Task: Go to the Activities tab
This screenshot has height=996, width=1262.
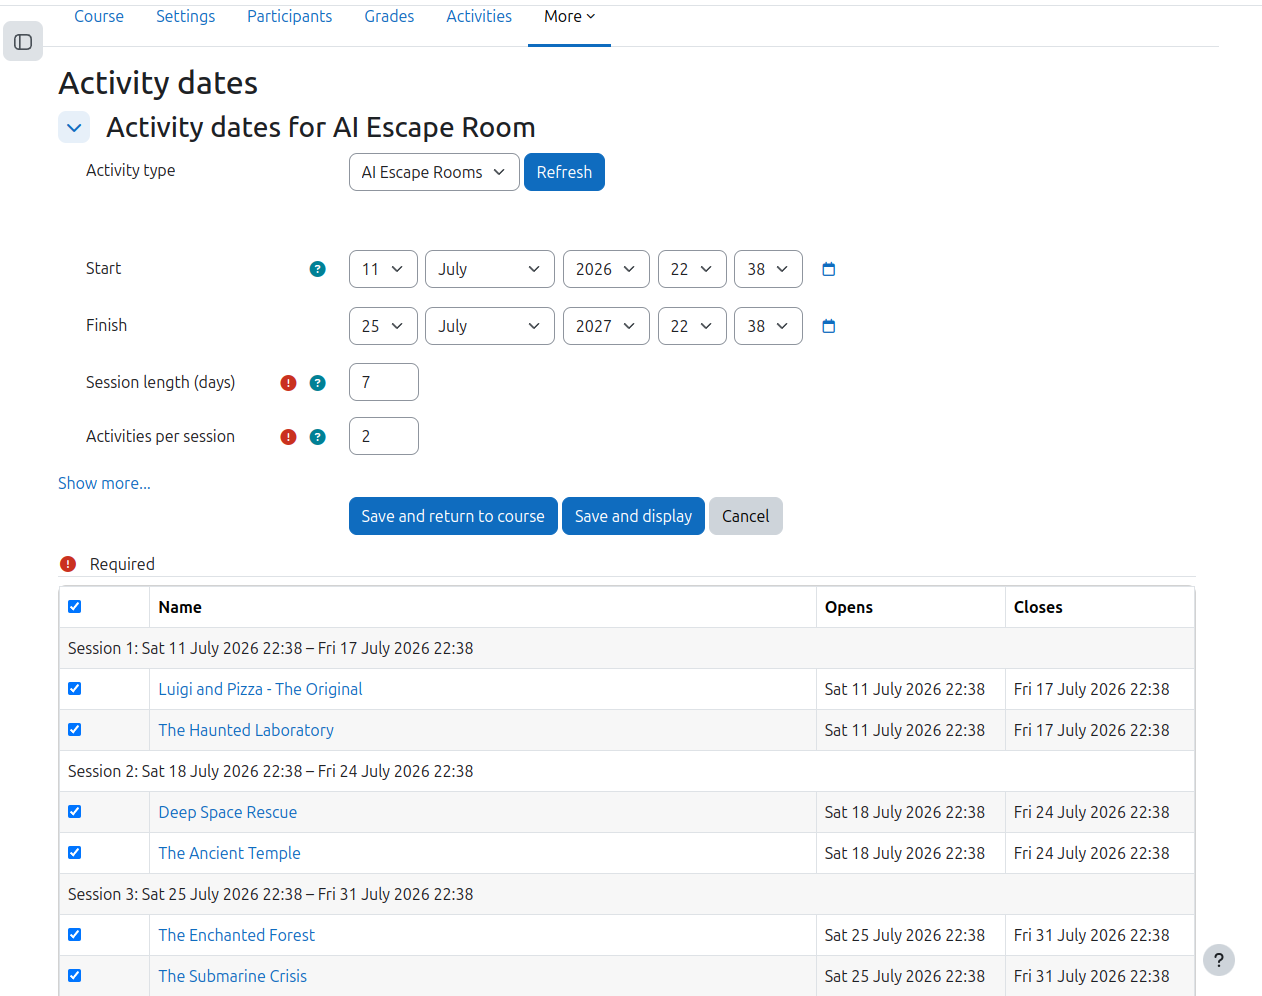Action: 479,17
